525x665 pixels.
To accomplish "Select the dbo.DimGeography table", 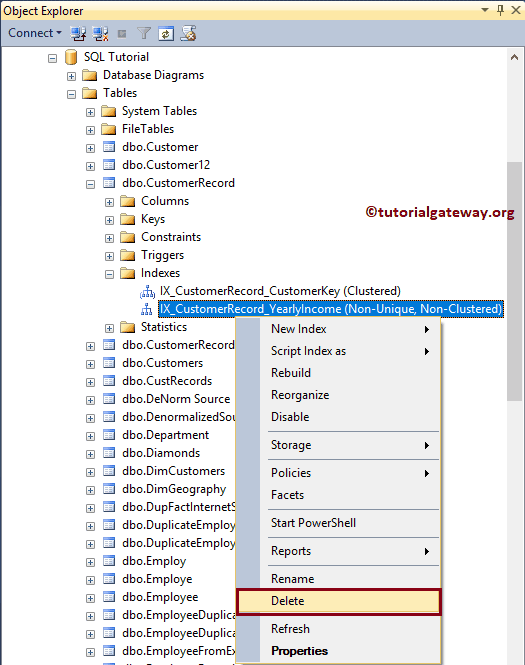I will click(174, 489).
